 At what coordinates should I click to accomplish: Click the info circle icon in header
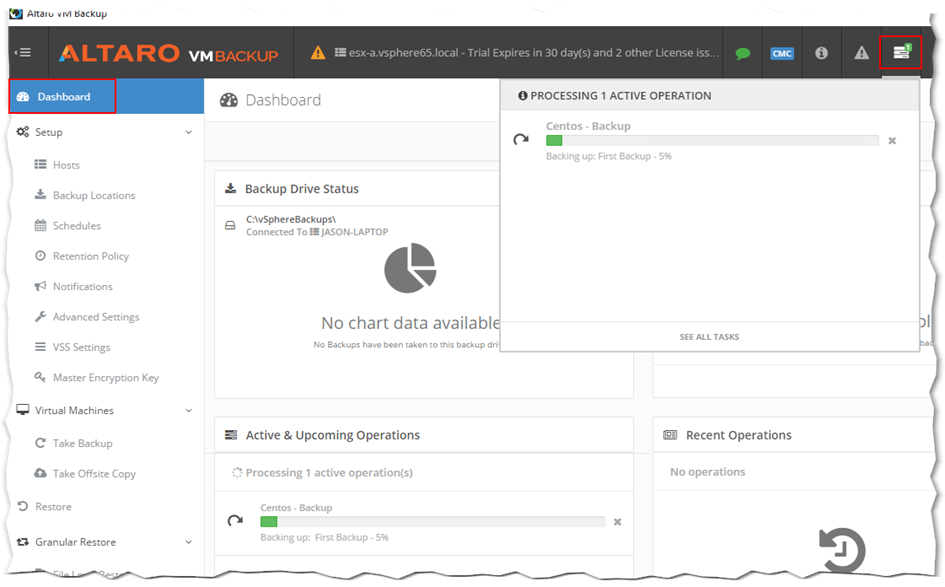tap(821, 53)
